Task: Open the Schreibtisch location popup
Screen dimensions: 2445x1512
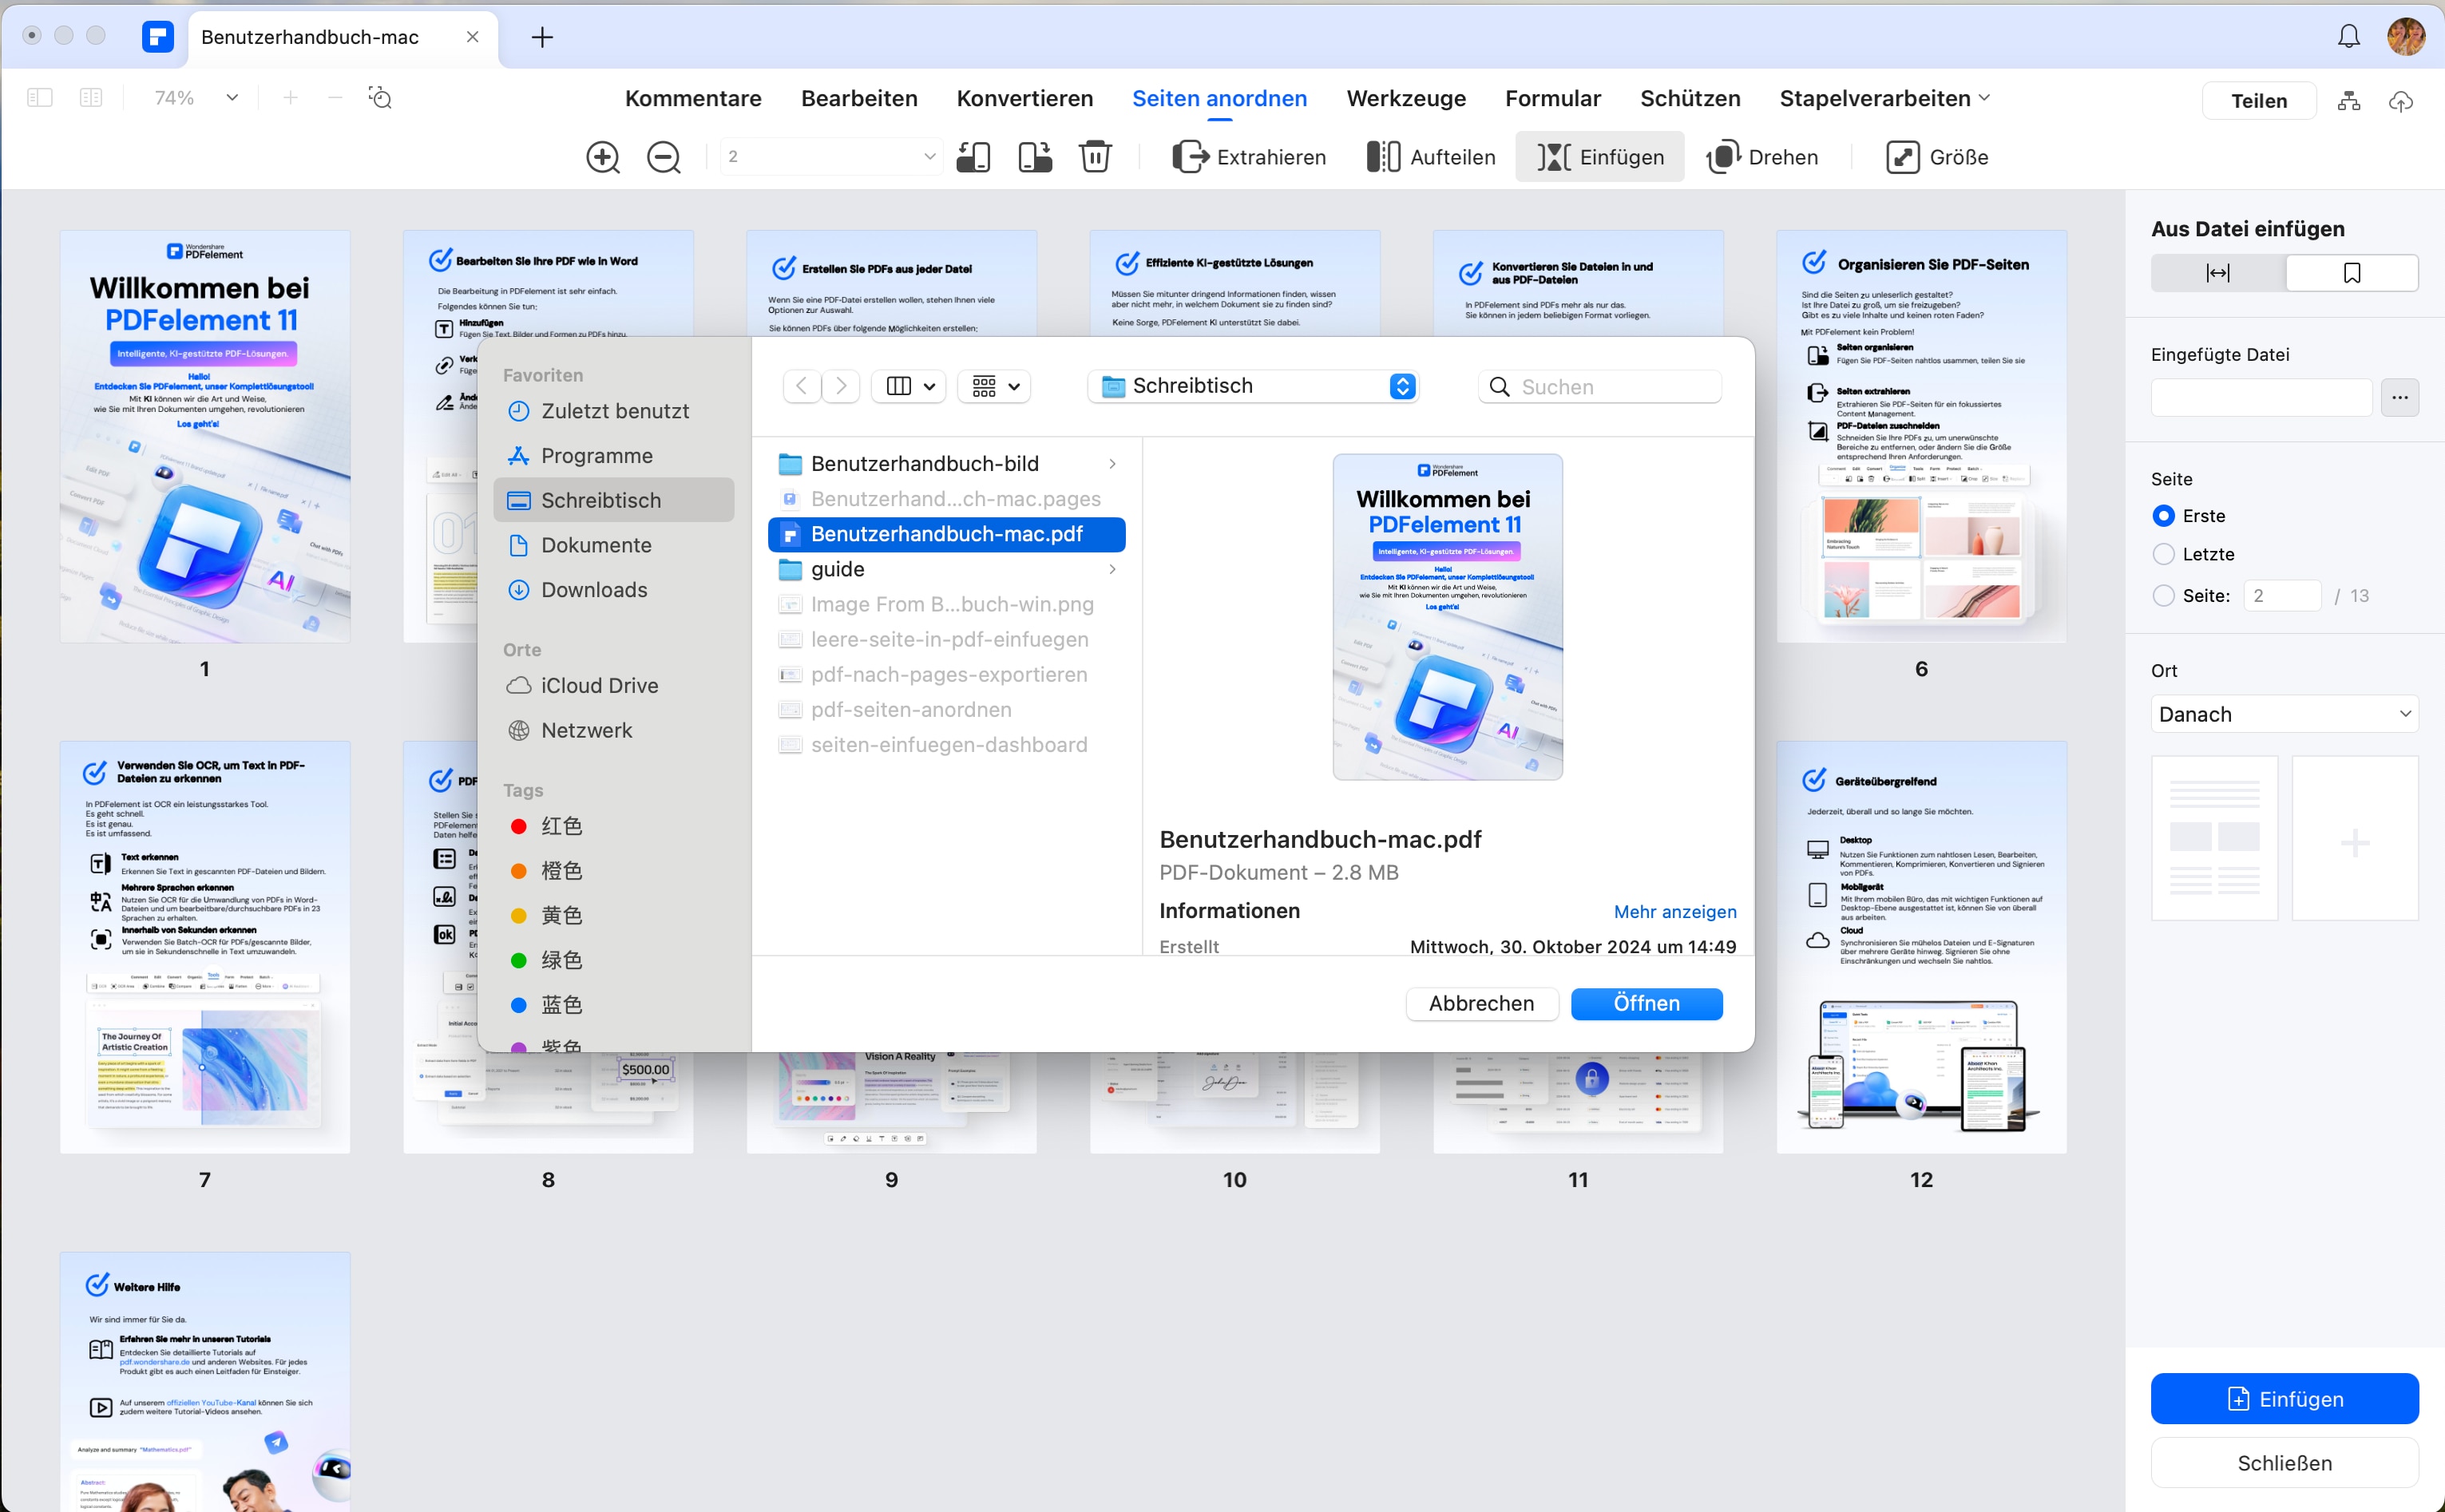Action: coord(1253,386)
